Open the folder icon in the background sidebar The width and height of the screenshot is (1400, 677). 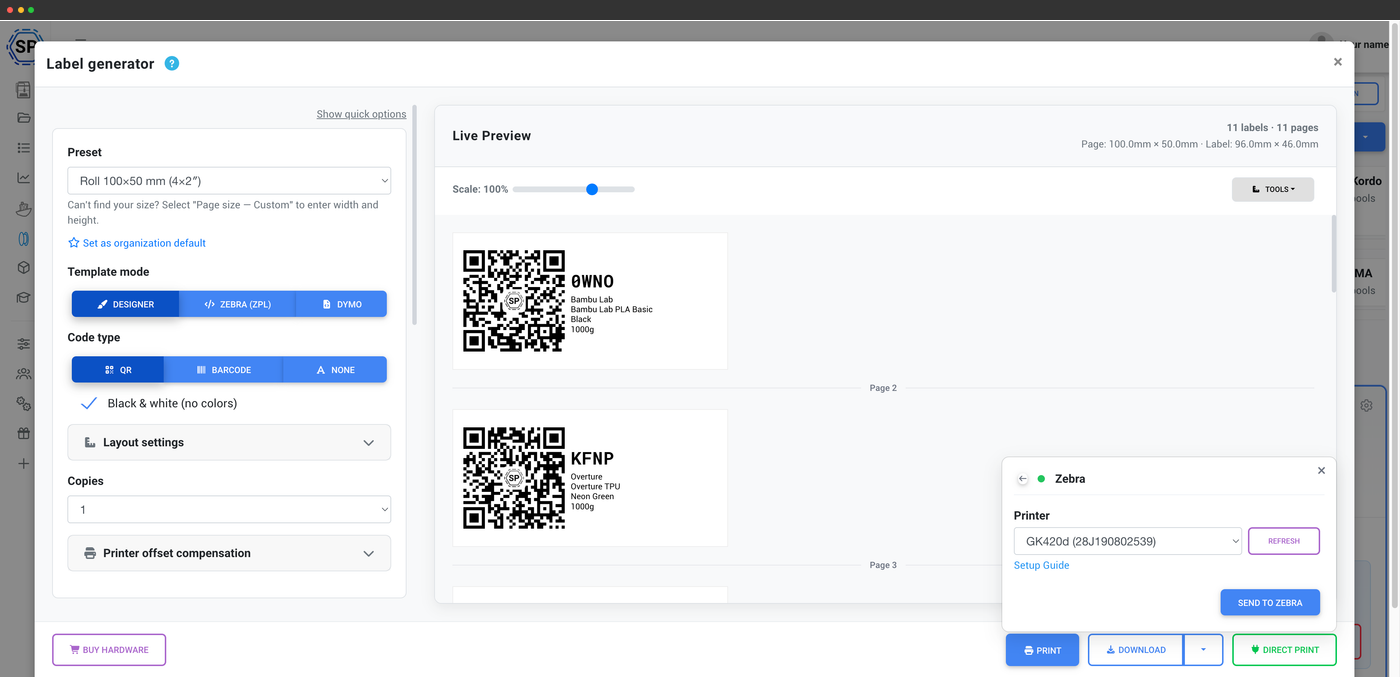click(x=24, y=118)
